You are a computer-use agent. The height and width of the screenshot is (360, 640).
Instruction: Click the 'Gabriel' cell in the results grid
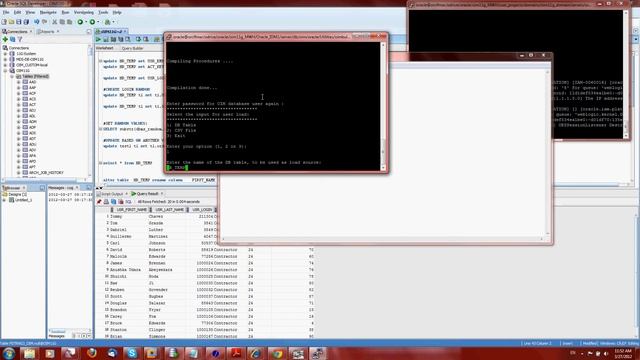pyautogui.click(x=118, y=230)
